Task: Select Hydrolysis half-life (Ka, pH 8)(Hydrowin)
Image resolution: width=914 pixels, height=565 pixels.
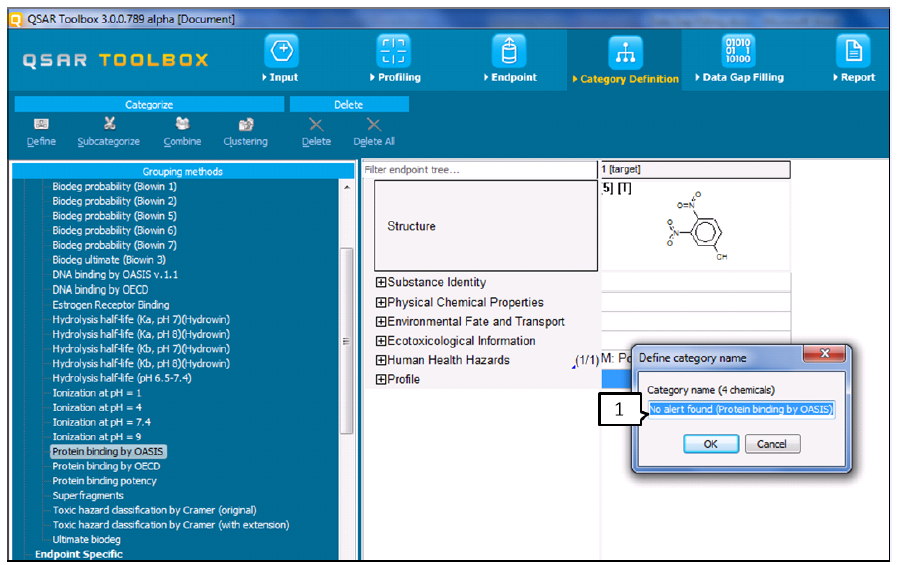Action: click(141, 334)
